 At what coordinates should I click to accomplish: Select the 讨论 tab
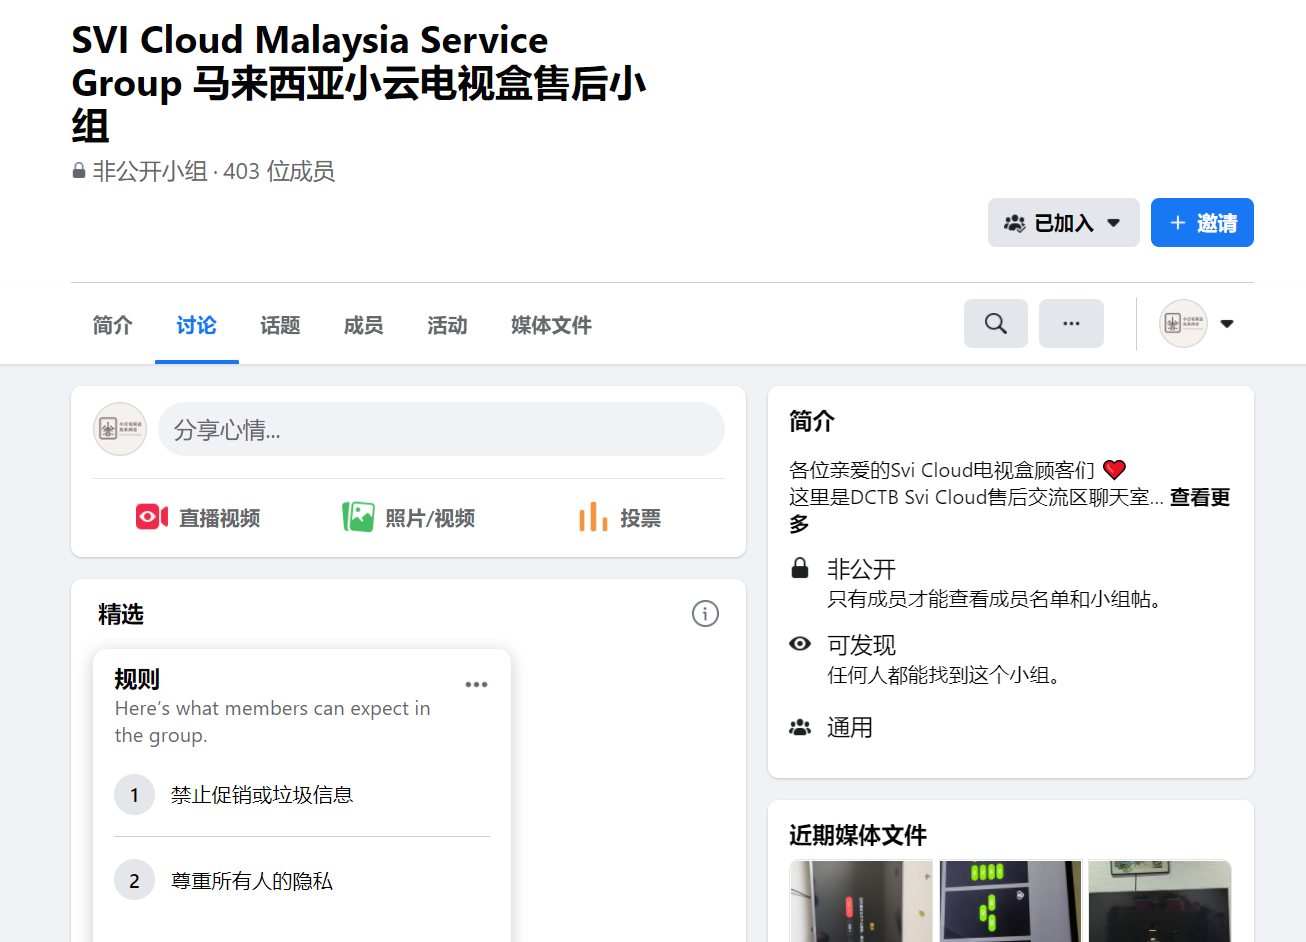196,325
